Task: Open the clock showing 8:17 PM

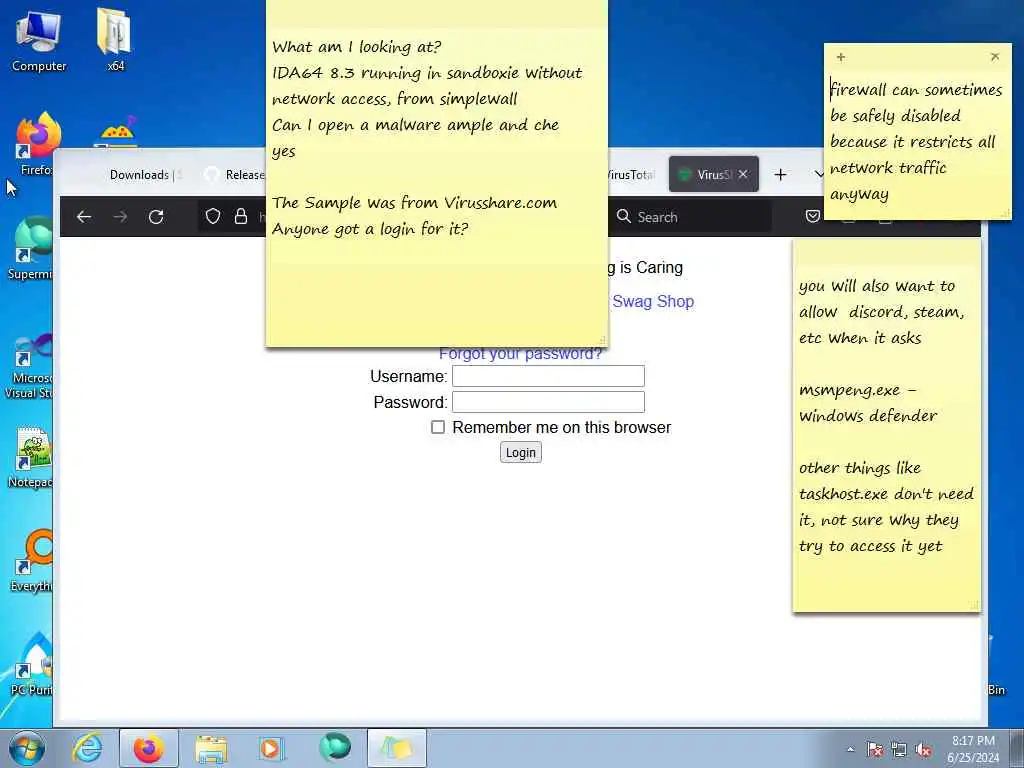Action: coord(973,749)
